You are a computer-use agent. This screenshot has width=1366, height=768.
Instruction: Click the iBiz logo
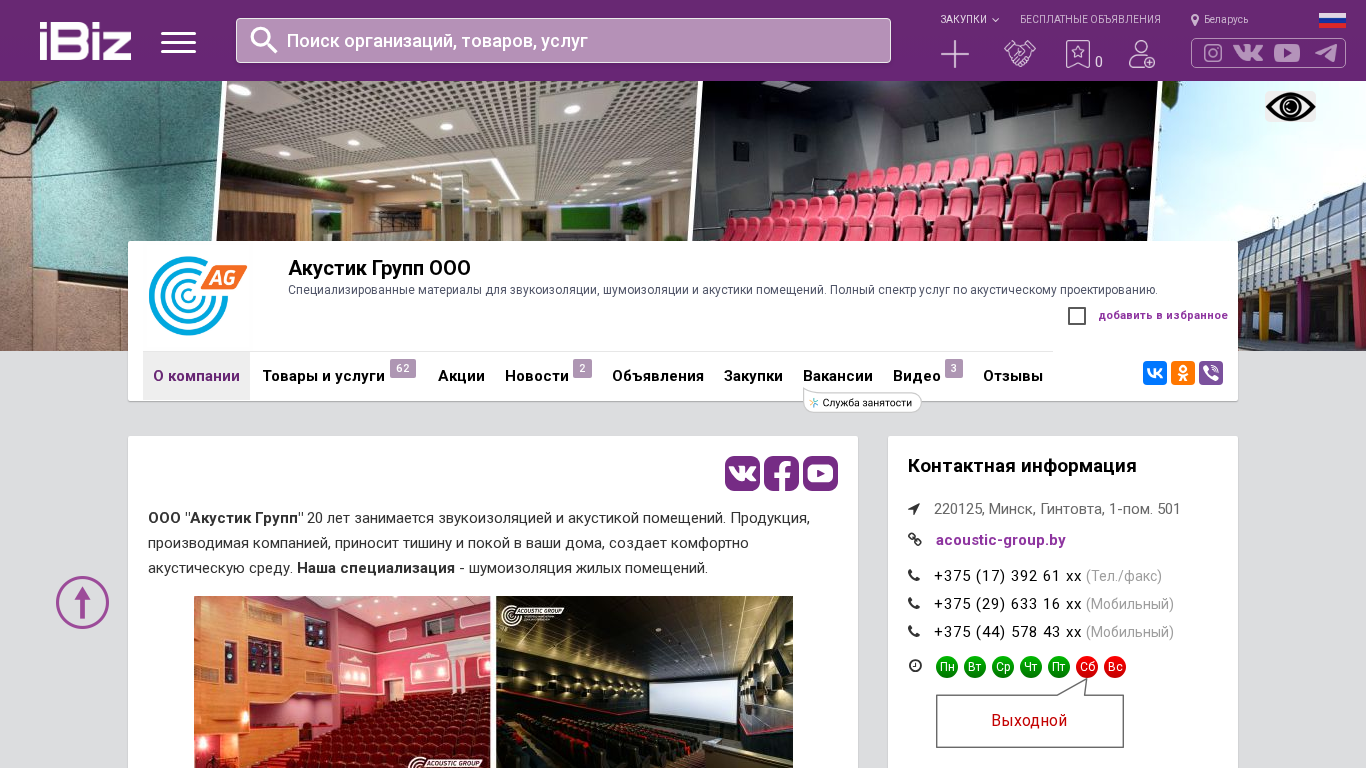[x=85, y=41]
